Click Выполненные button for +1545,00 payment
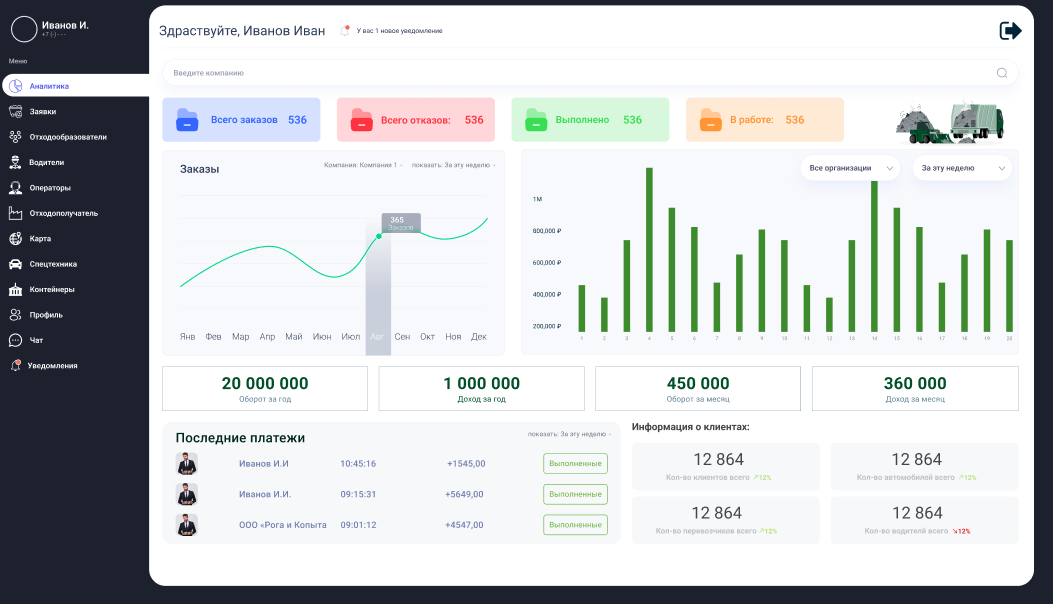 (576, 464)
